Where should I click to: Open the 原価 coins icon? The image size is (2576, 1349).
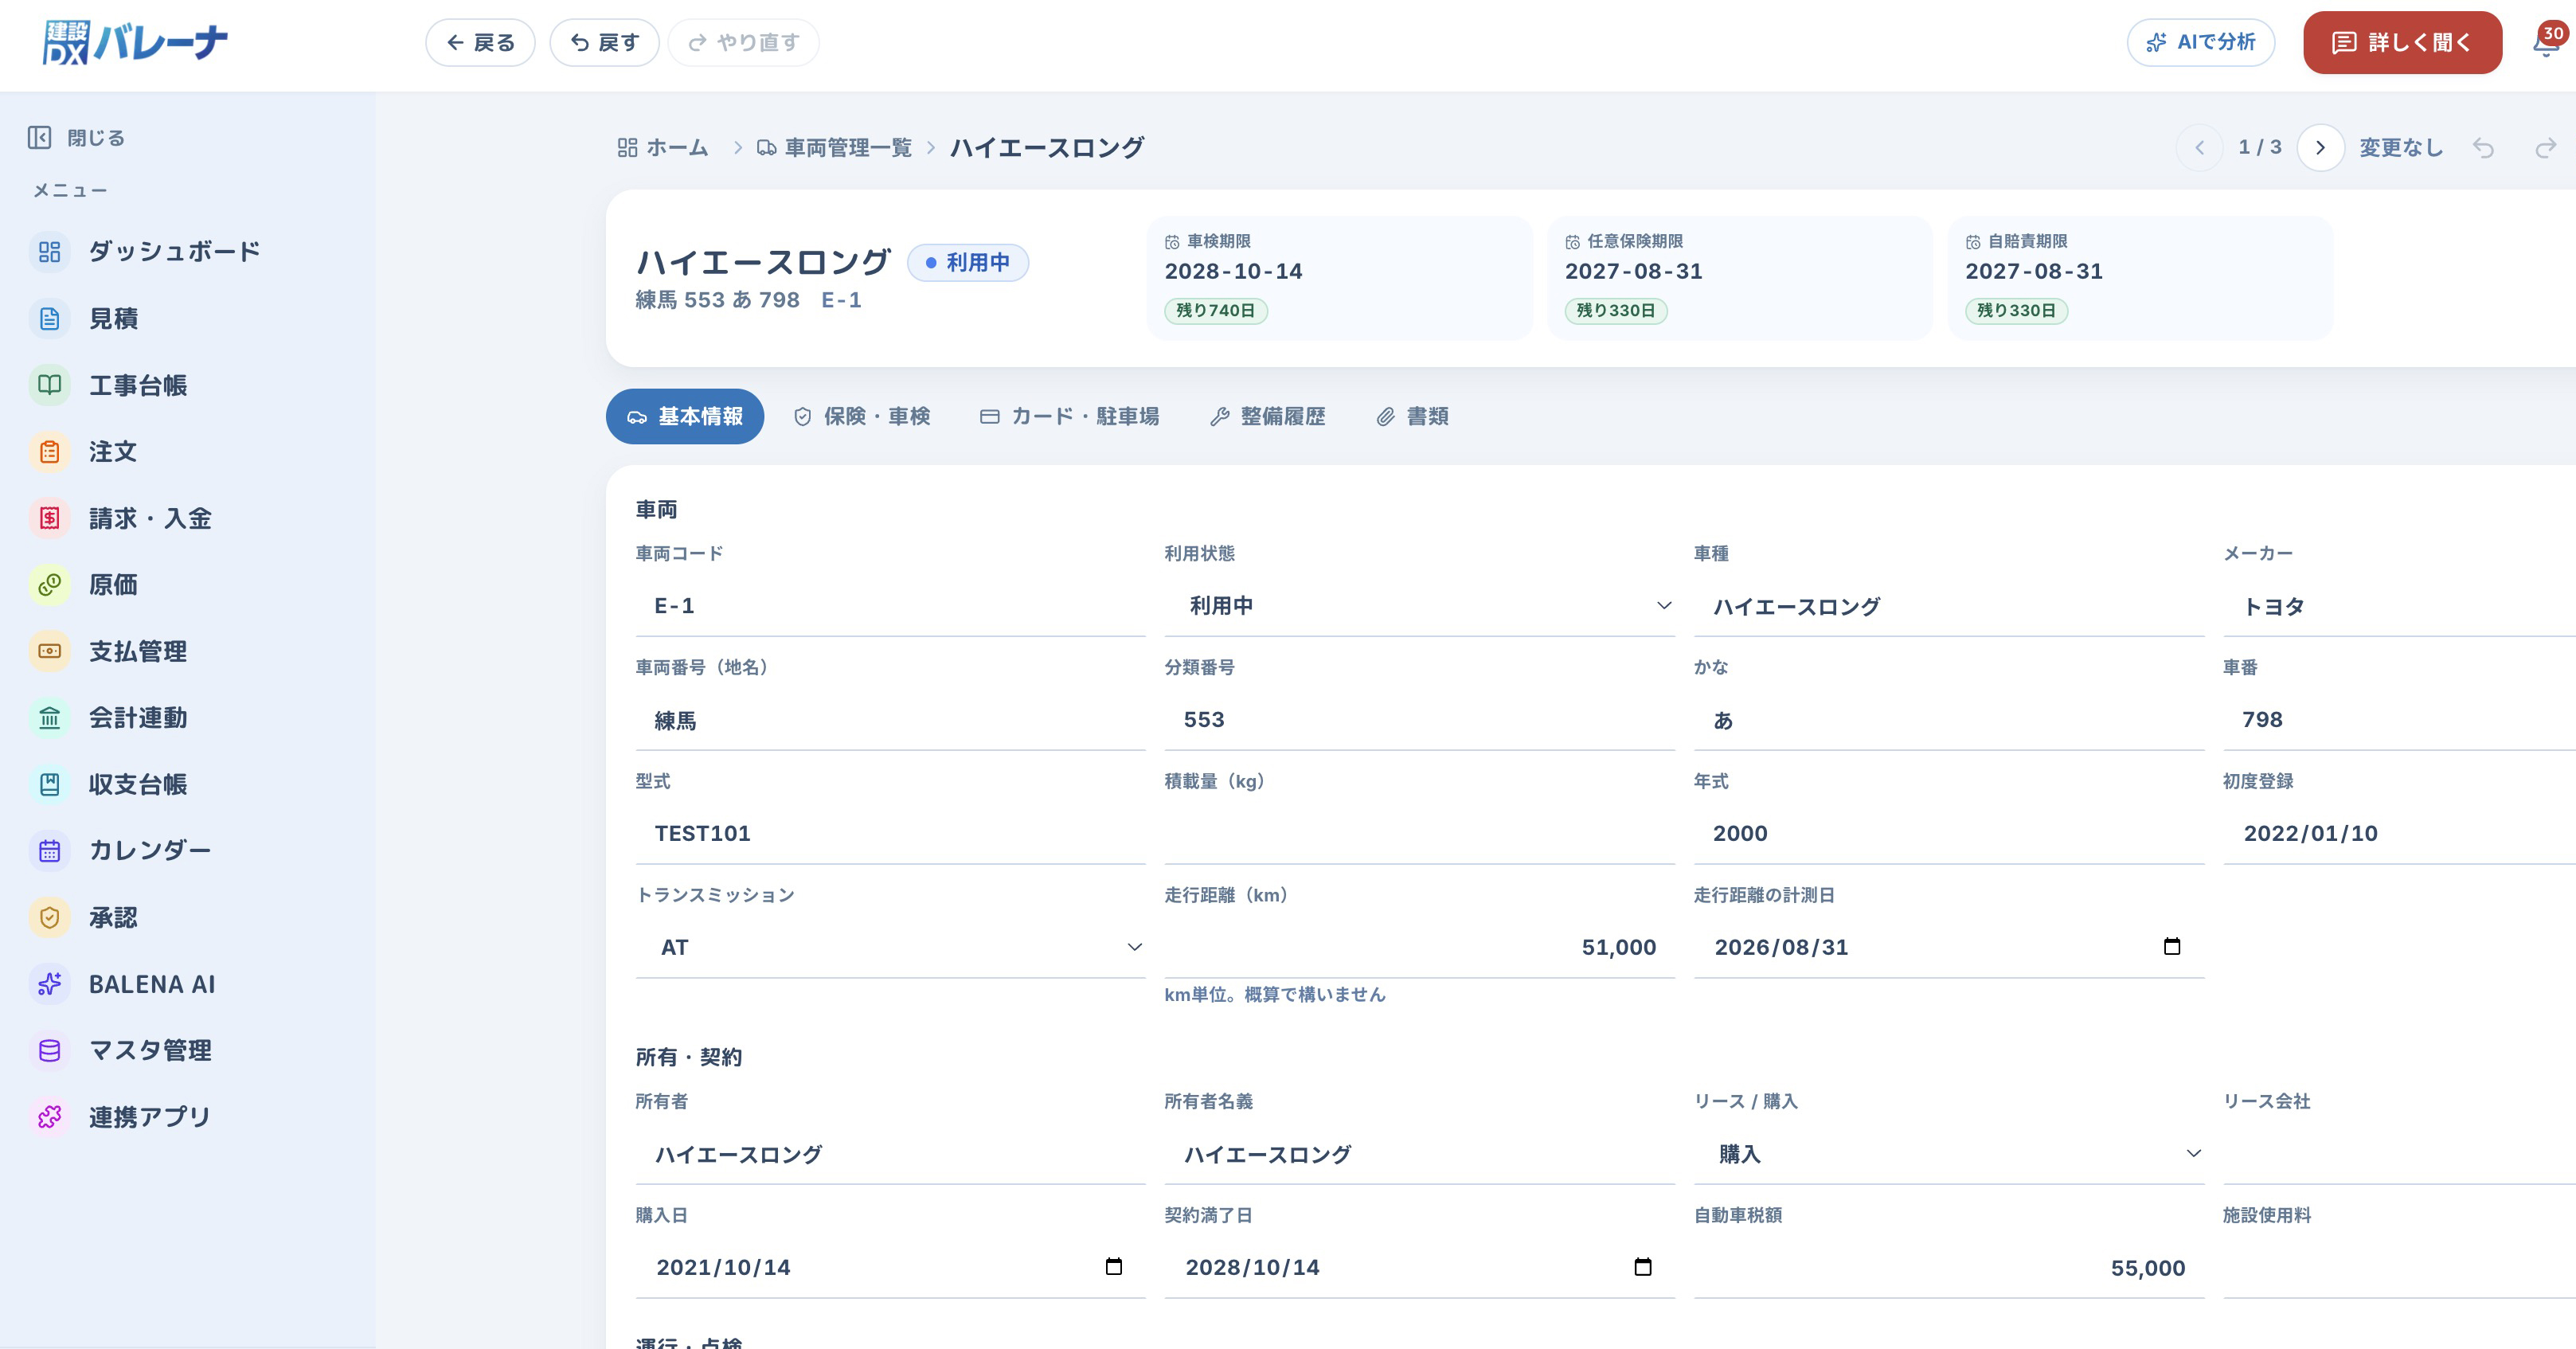(x=49, y=585)
